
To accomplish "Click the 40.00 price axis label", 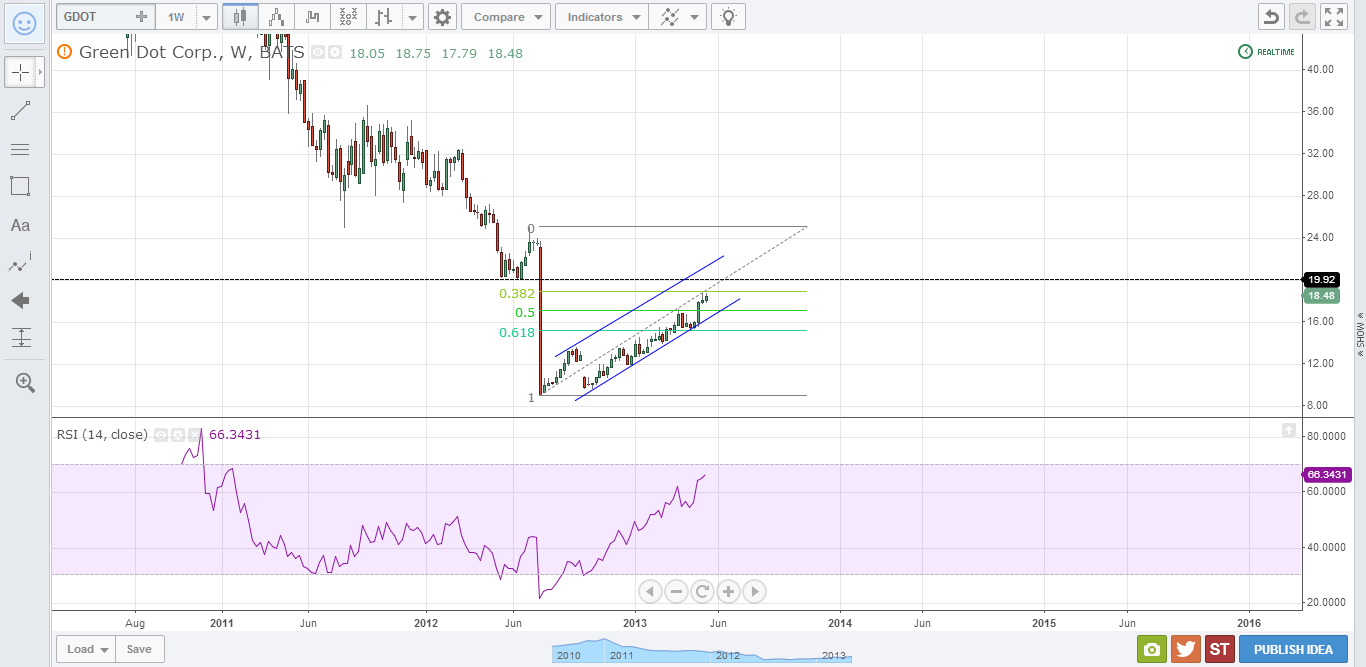I will tap(1322, 69).
